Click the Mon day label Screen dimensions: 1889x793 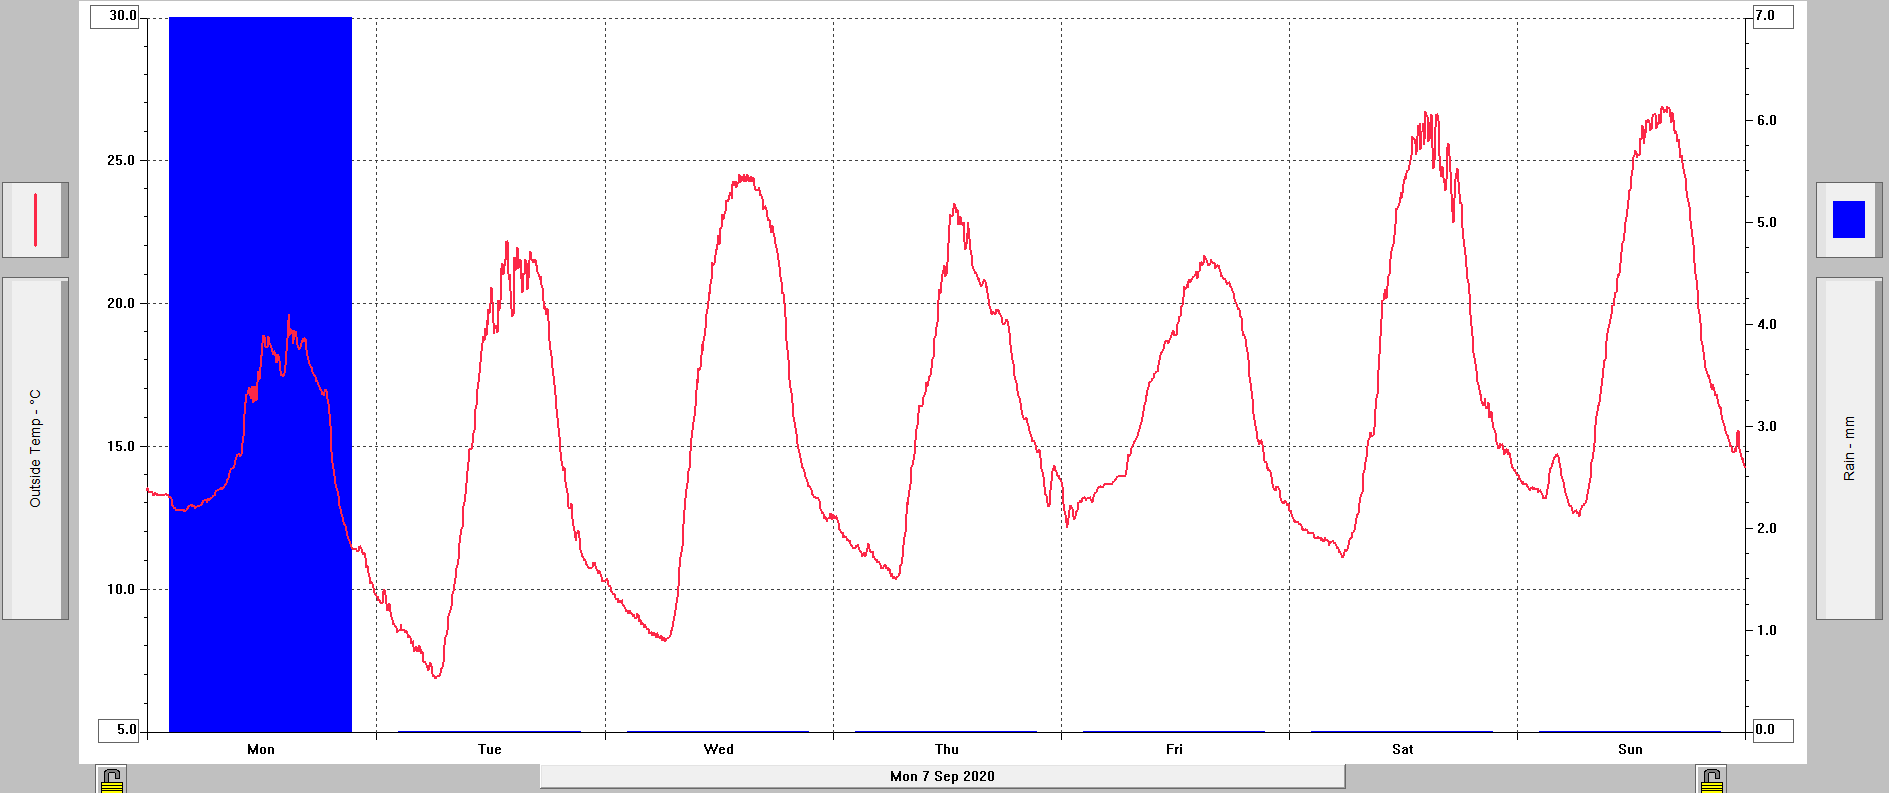point(261,749)
